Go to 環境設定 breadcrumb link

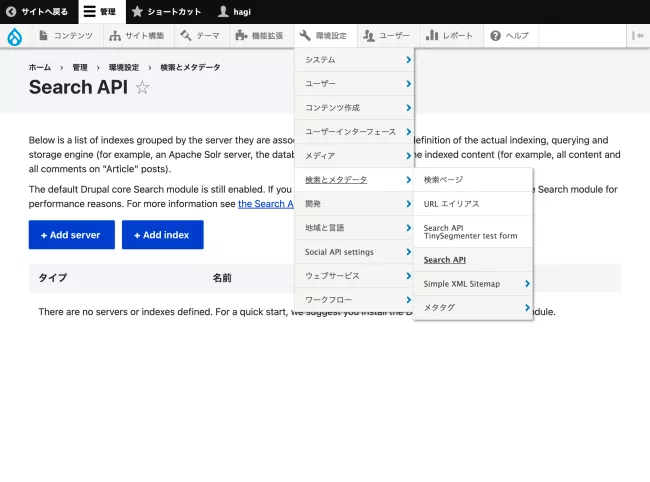(124, 68)
